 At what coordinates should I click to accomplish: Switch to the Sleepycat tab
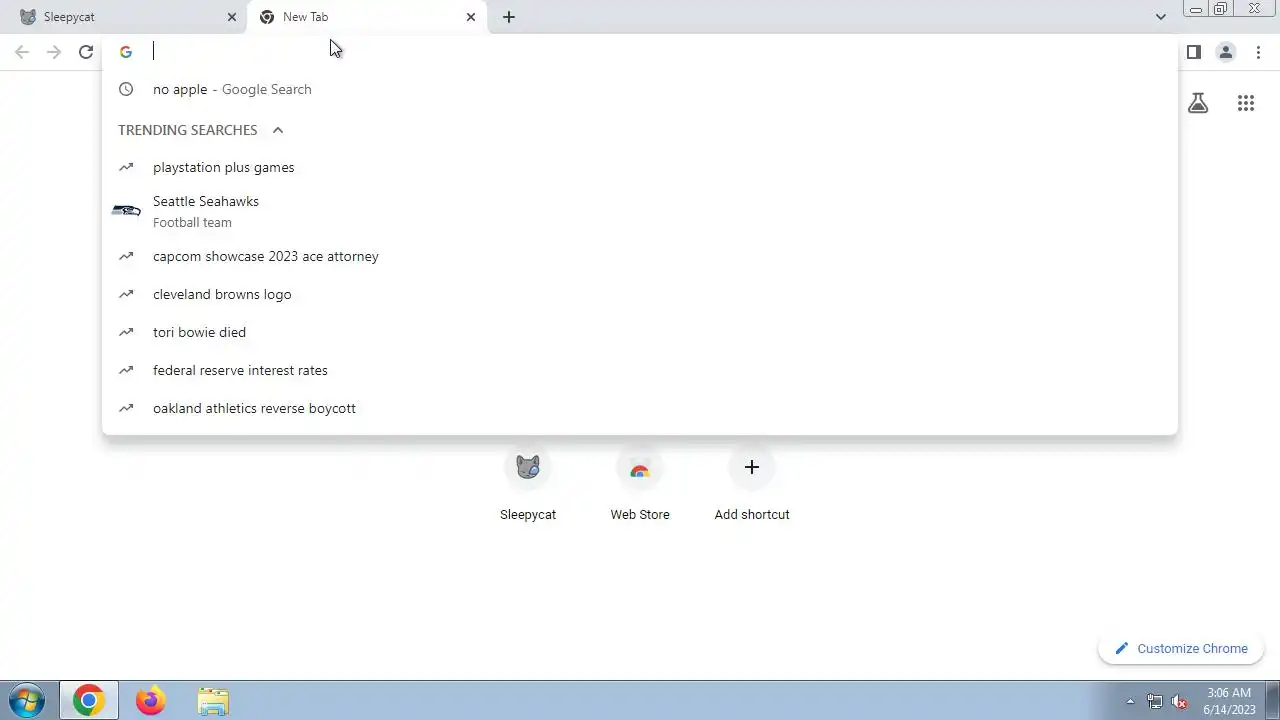(x=125, y=17)
